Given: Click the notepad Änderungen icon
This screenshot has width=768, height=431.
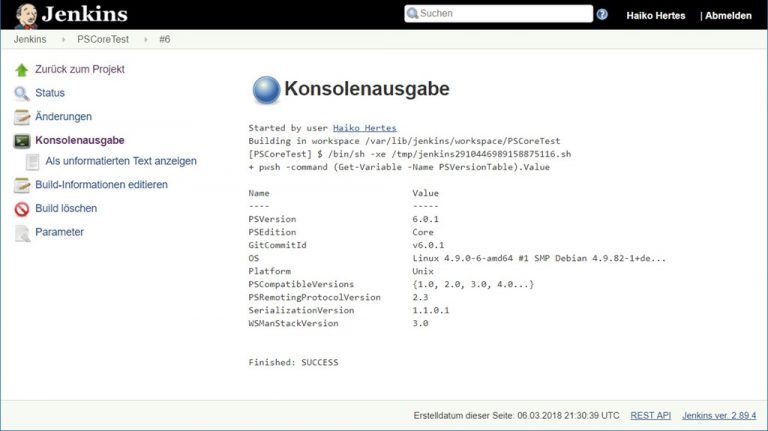Looking at the screenshot, I should pos(22,117).
